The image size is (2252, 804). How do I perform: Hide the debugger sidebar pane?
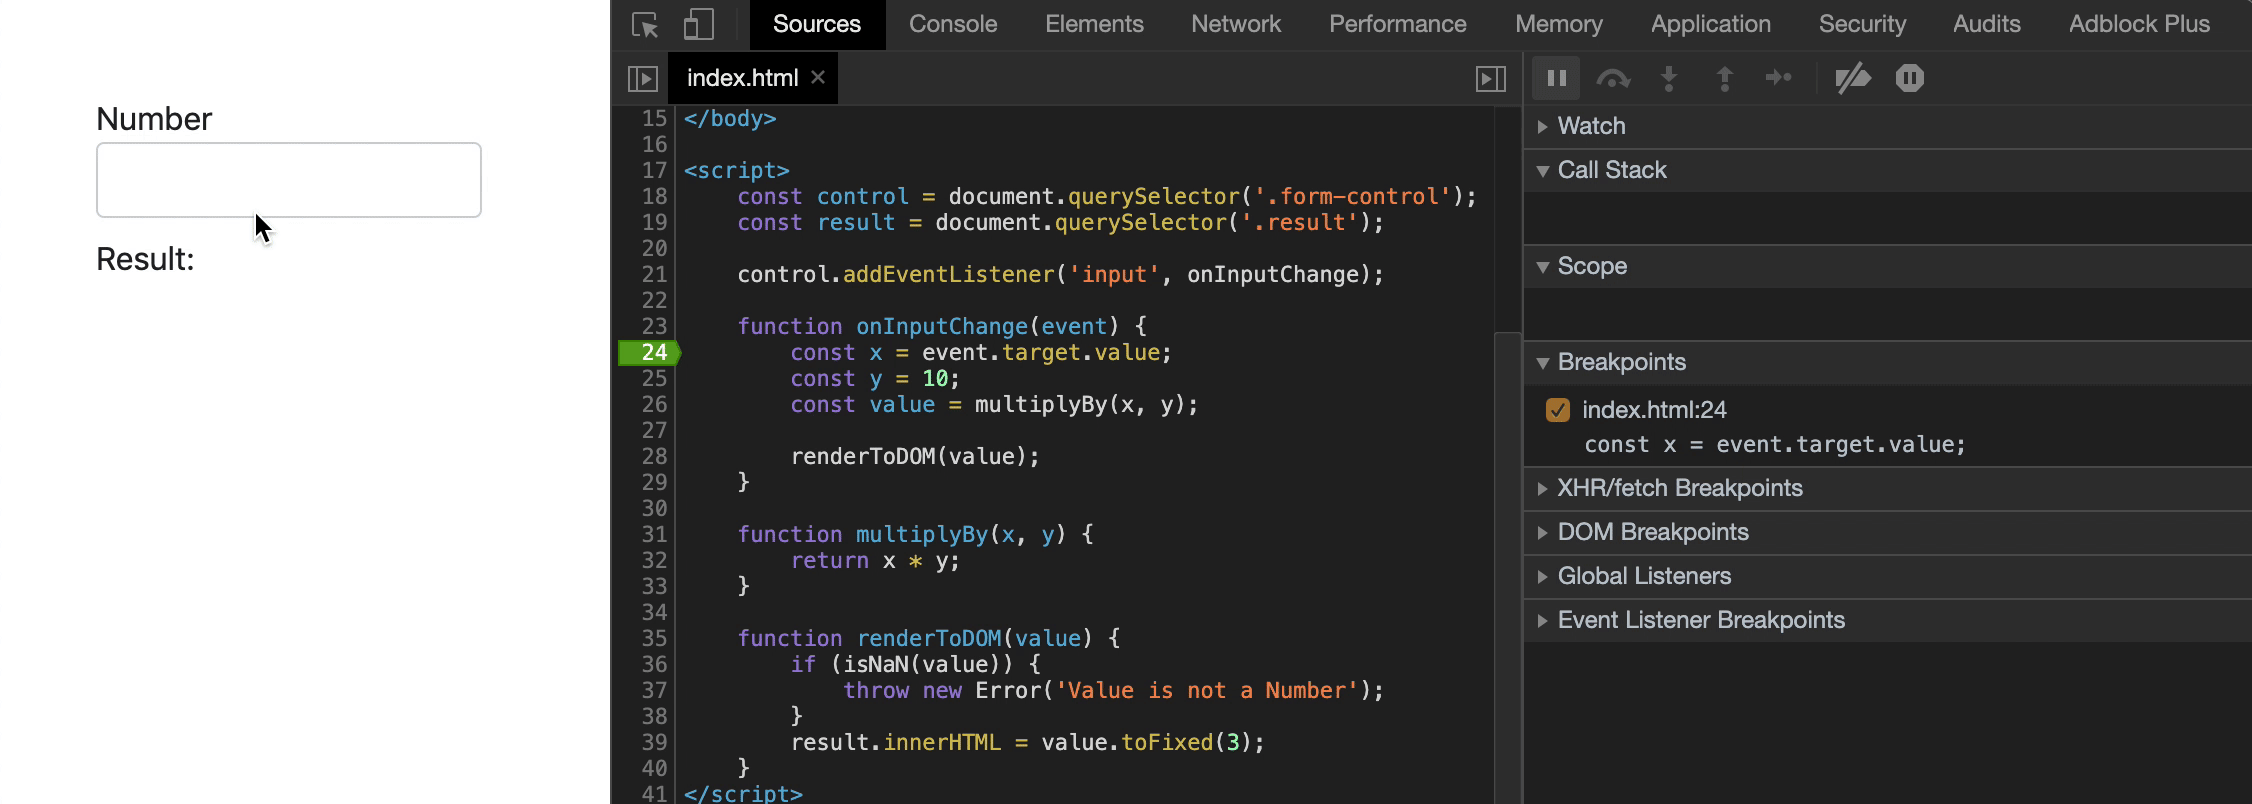[x=1490, y=78]
